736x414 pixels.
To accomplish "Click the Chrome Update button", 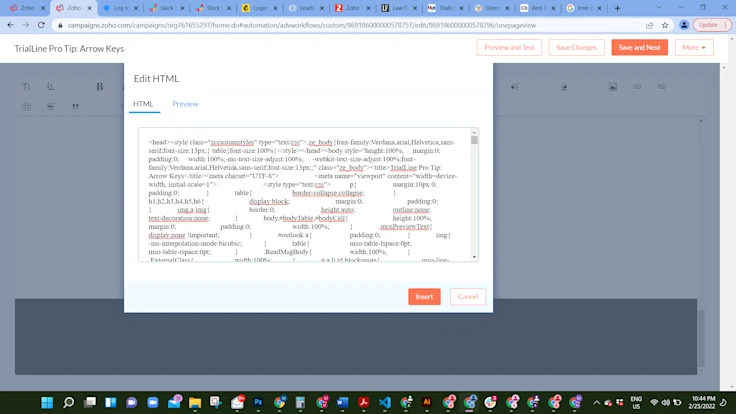I will pyautogui.click(x=712, y=25).
